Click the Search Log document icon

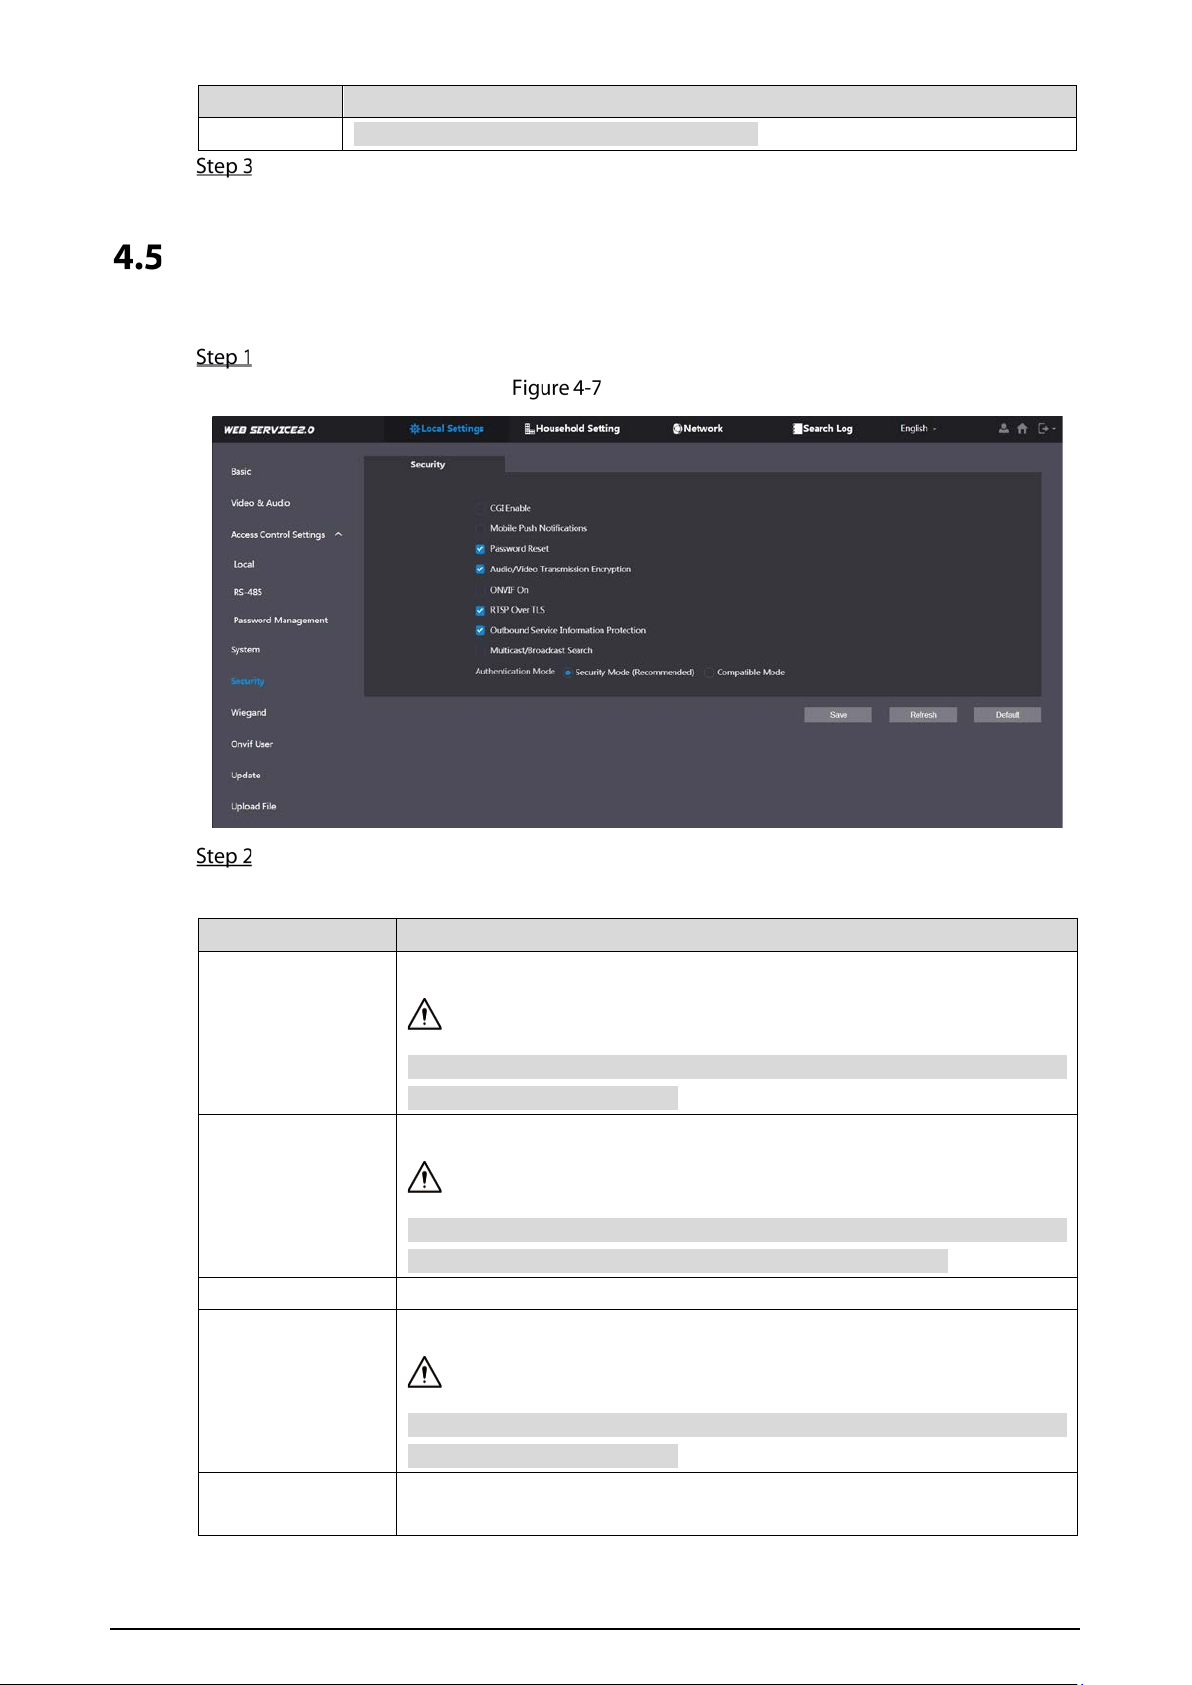[797, 428]
